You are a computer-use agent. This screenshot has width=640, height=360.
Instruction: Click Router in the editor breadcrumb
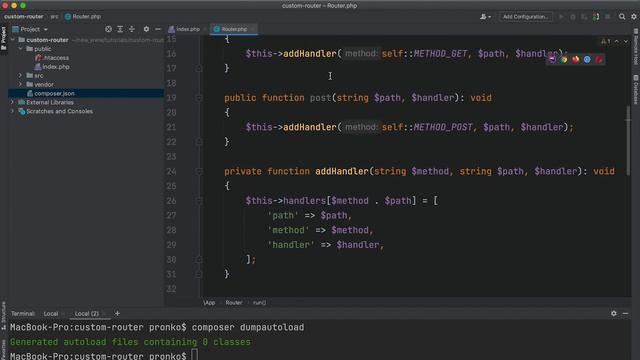click(234, 302)
